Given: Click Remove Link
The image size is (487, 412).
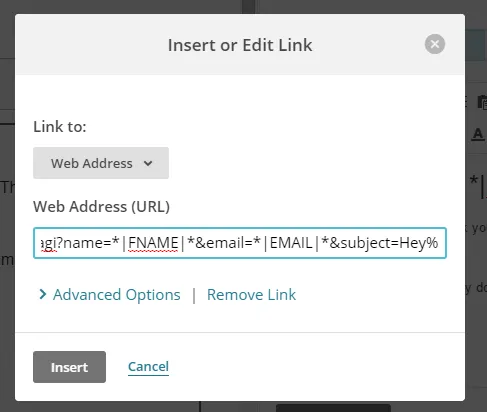Looking at the screenshot, I should pyautogui.click(x=251, y=295).
